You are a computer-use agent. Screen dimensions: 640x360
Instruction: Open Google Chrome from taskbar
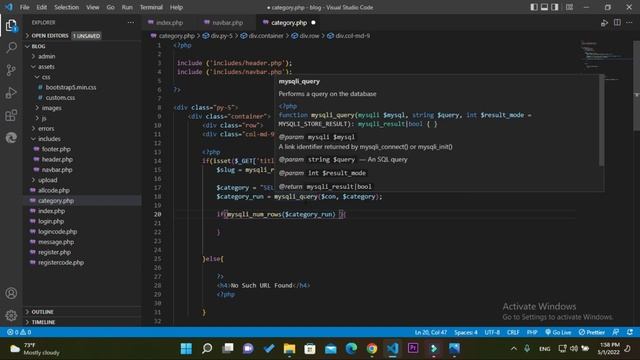tap(371, 348)
